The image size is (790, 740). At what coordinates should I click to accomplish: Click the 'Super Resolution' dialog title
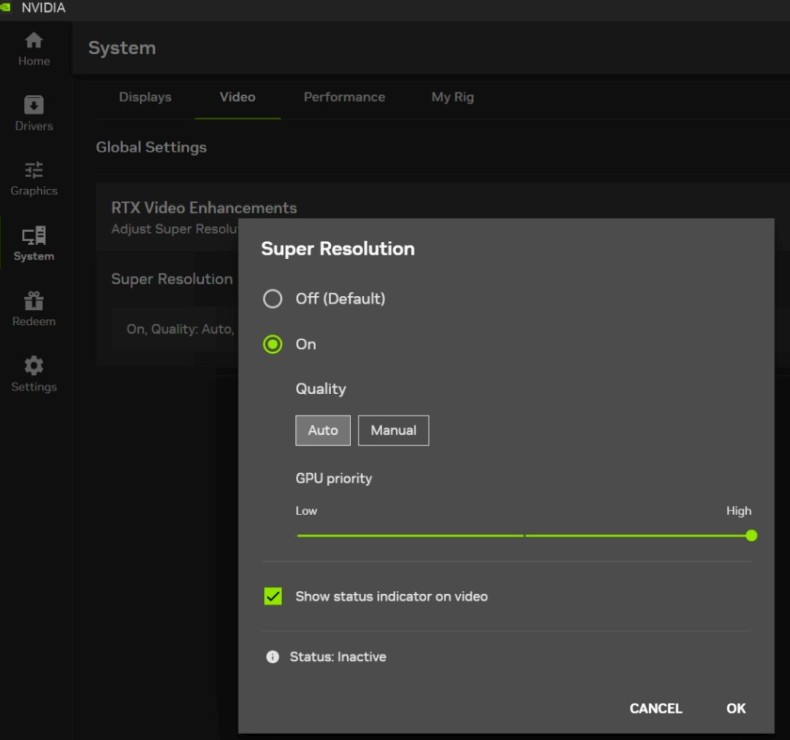point(338,249)
